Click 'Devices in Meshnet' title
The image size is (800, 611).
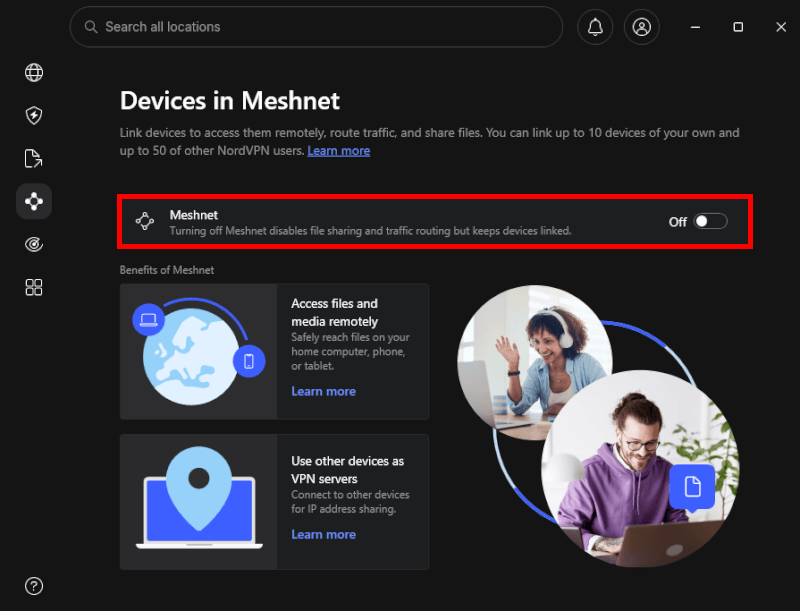(230, 100)
